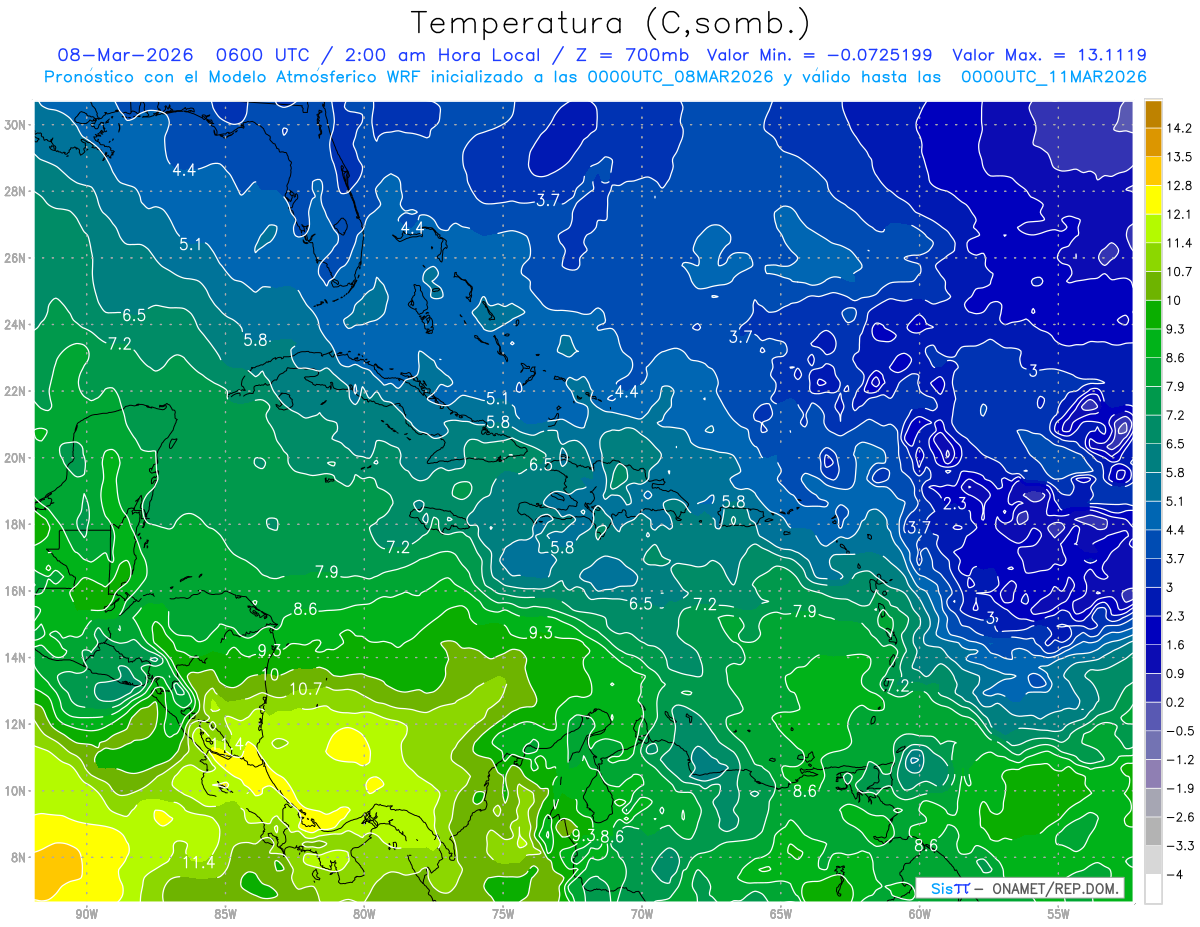
Task: Click the -1.9 colorbar scale label
Action: [1180, 788]
